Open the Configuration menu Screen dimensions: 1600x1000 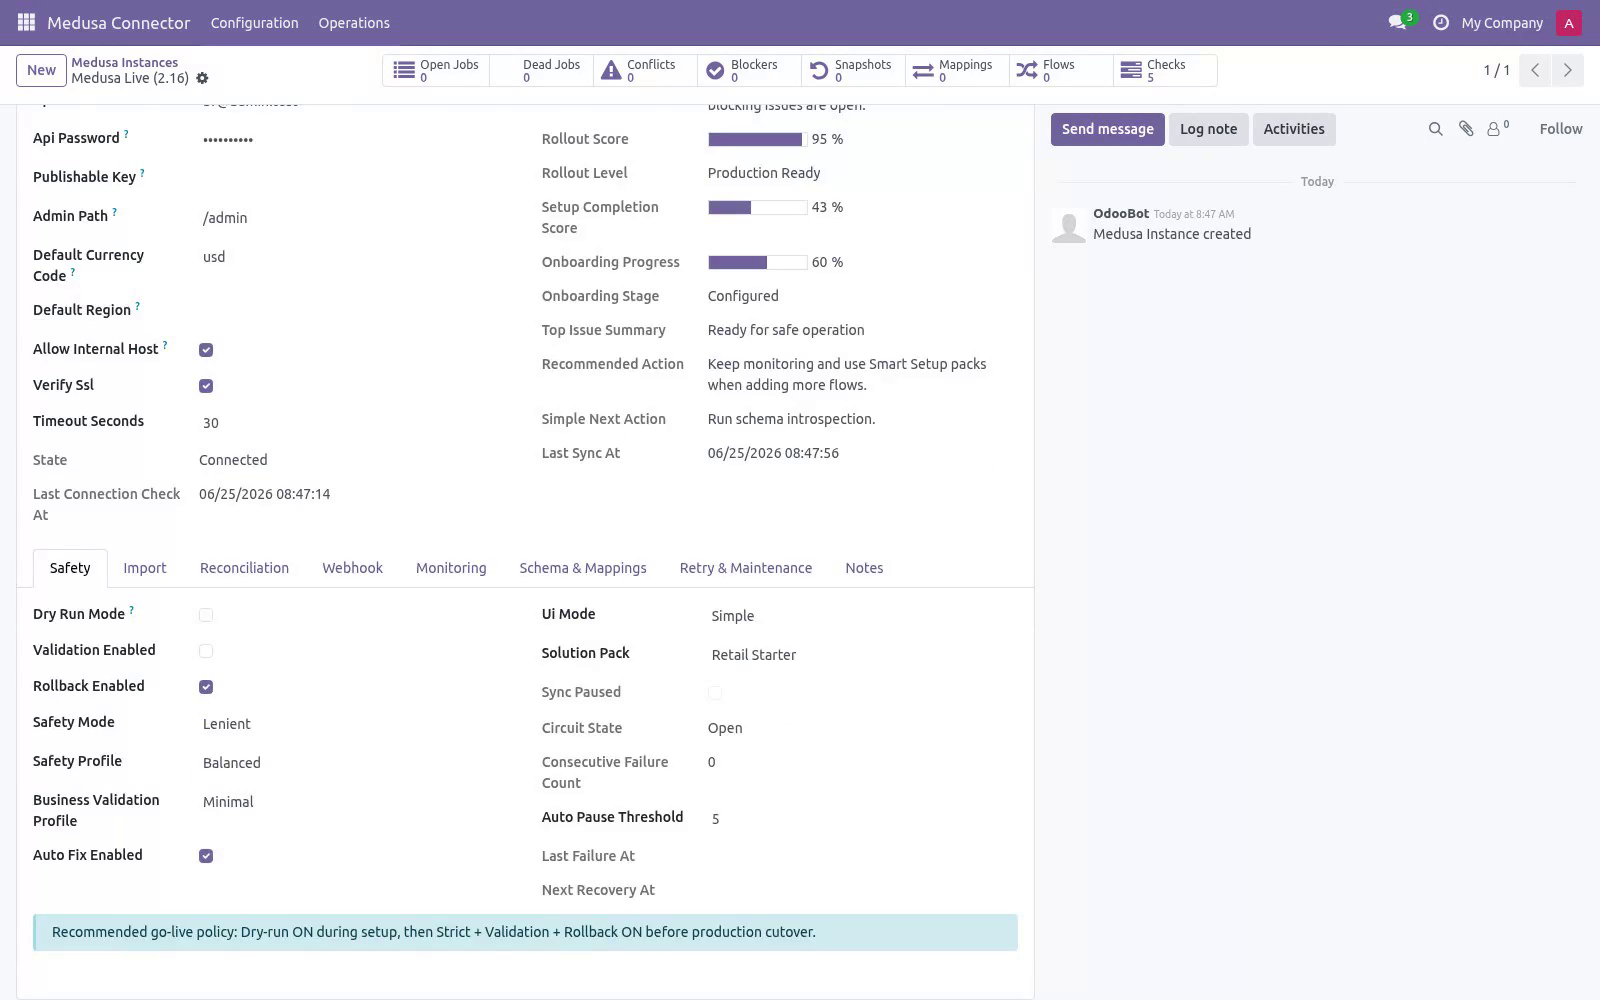click(x=254, y=23)
